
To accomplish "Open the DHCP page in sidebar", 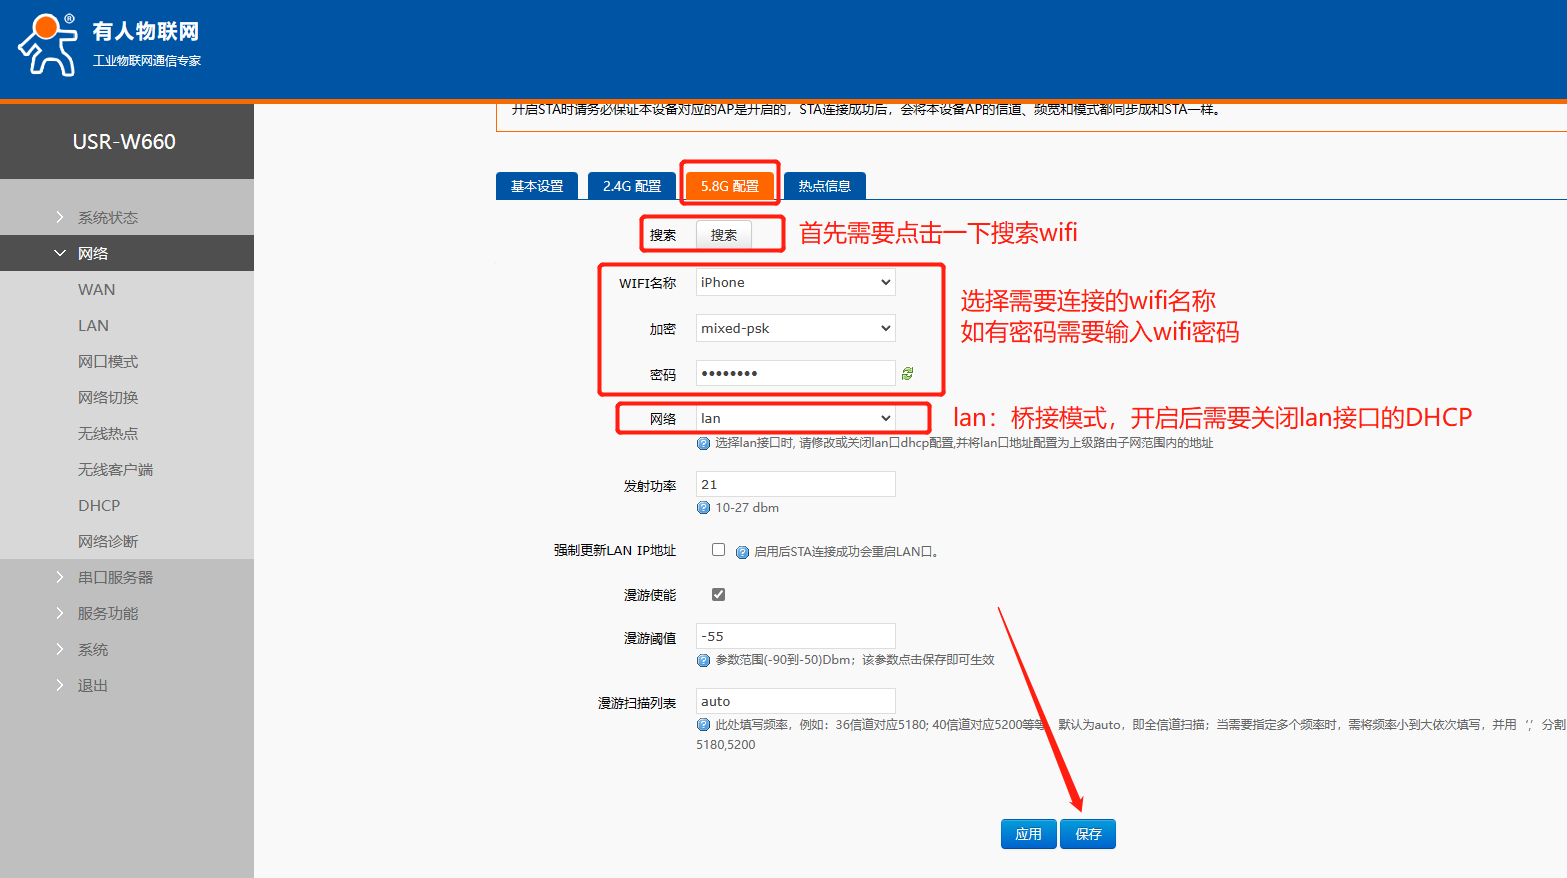I will tap(99, 505).
